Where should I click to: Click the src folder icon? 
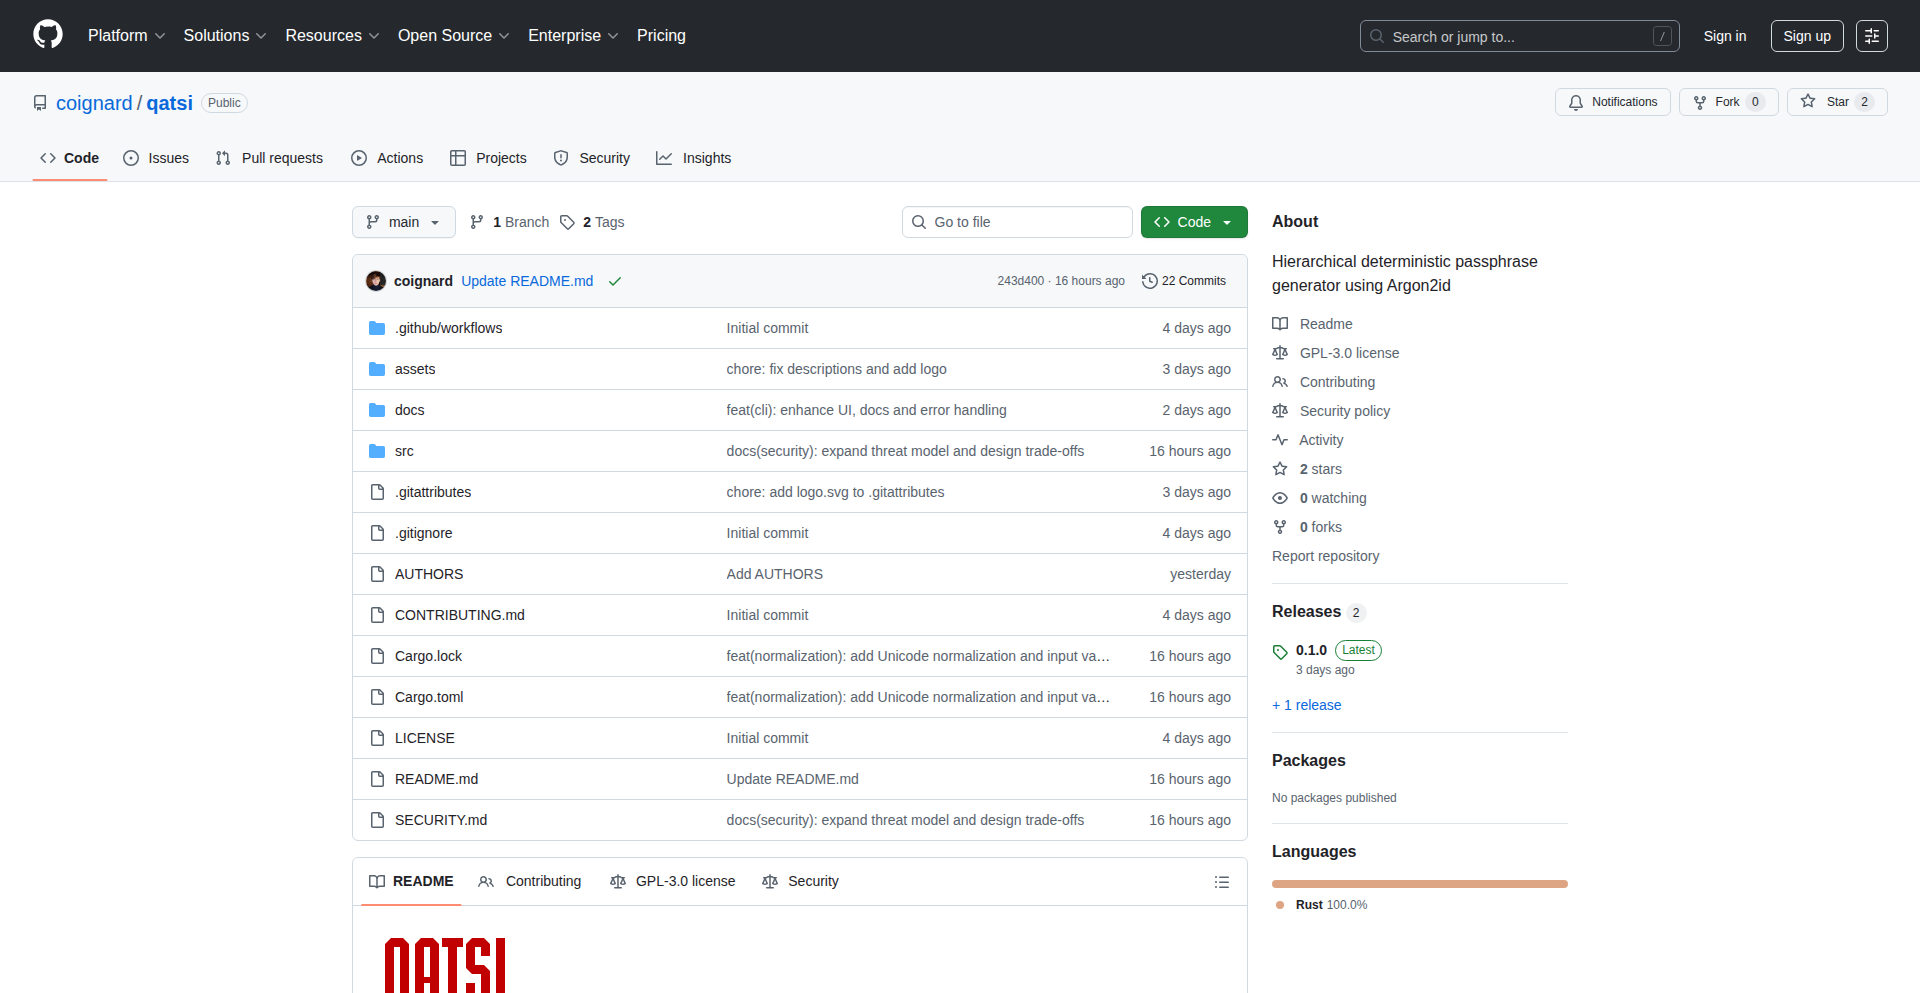377,451
